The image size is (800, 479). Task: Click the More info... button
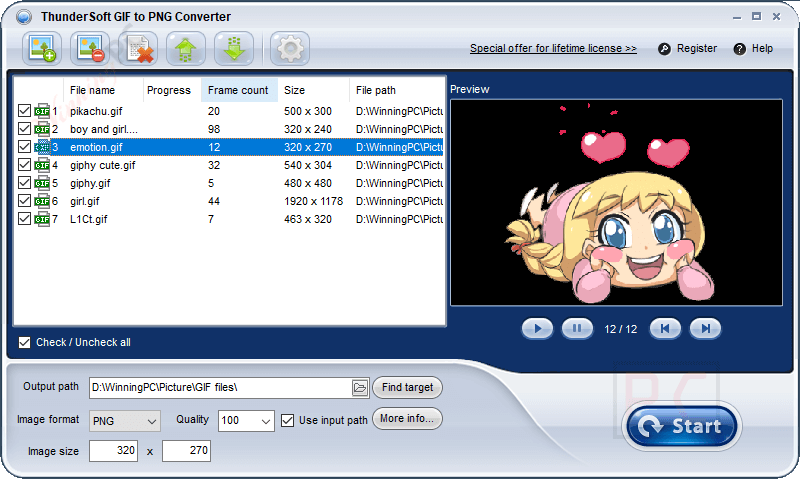pyautogui.click(x=407, y=419)
